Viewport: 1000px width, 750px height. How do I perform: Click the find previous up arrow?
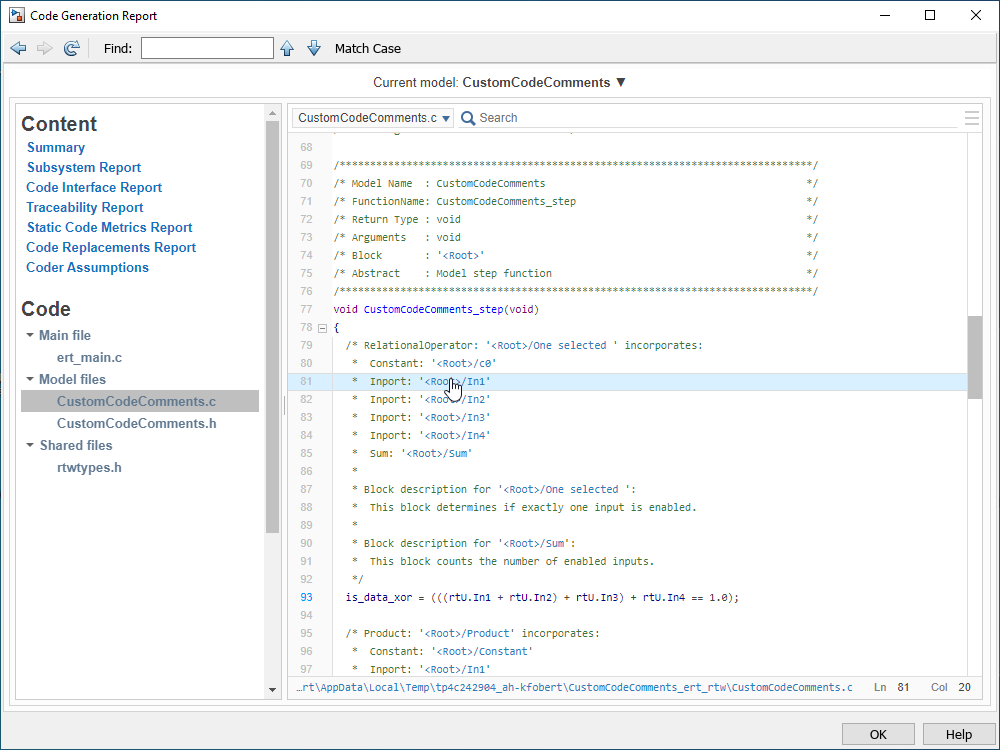pyautogui.click(x=287, y=48)
